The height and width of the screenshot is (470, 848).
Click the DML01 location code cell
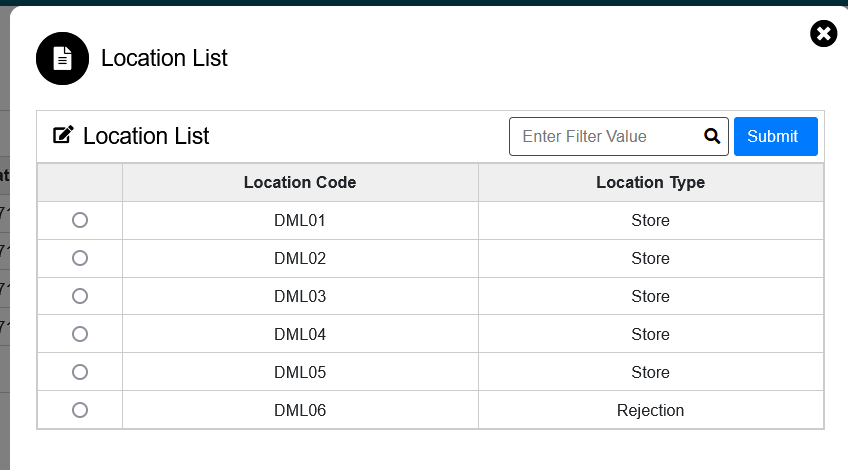300,221
